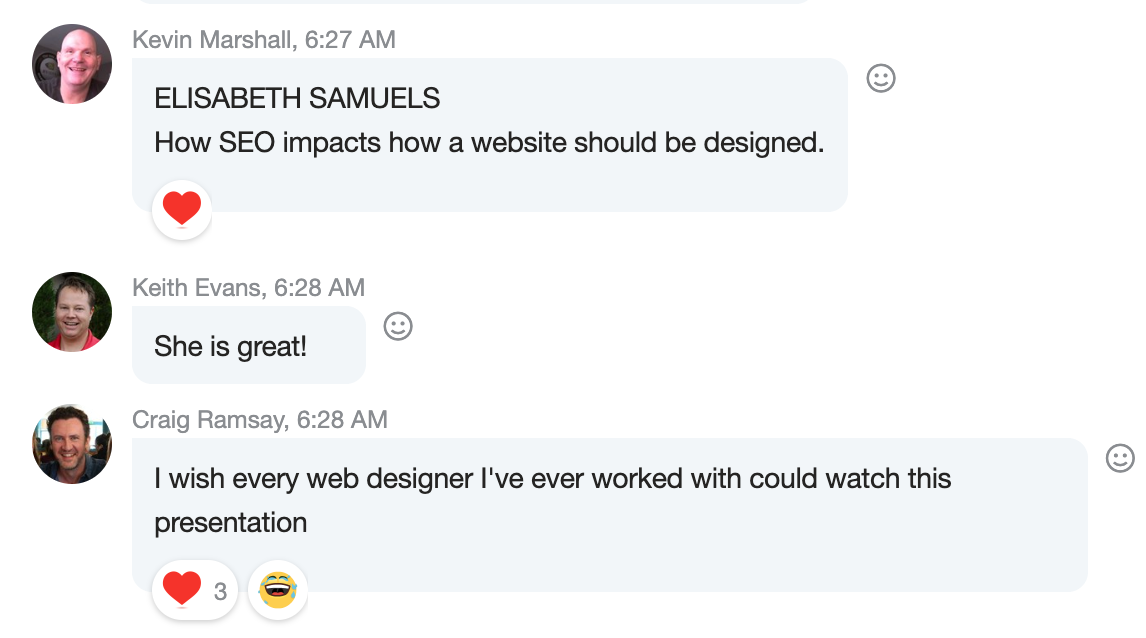Toggle the heart reaction on Craig Ramsay's message
The image size is (1146, 638).
tap(183, 590)
